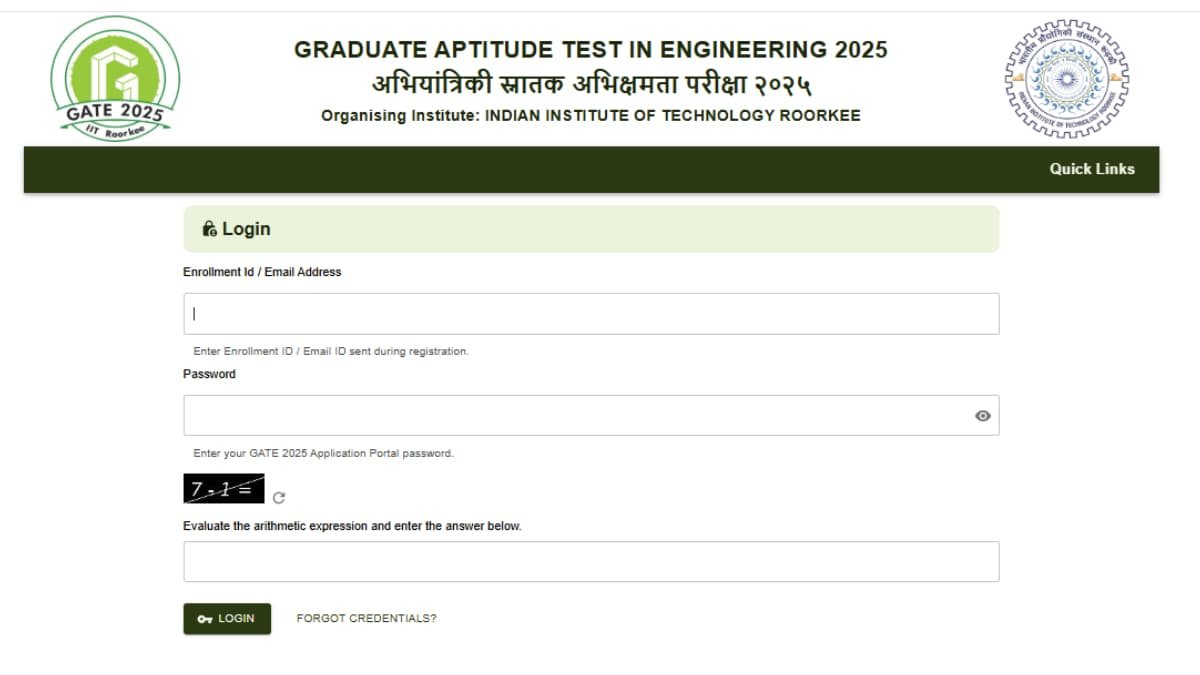Click the Enrollment Id / Email Address label
The width and height of the screenshot is (1200, 675).
coord(262,272)
